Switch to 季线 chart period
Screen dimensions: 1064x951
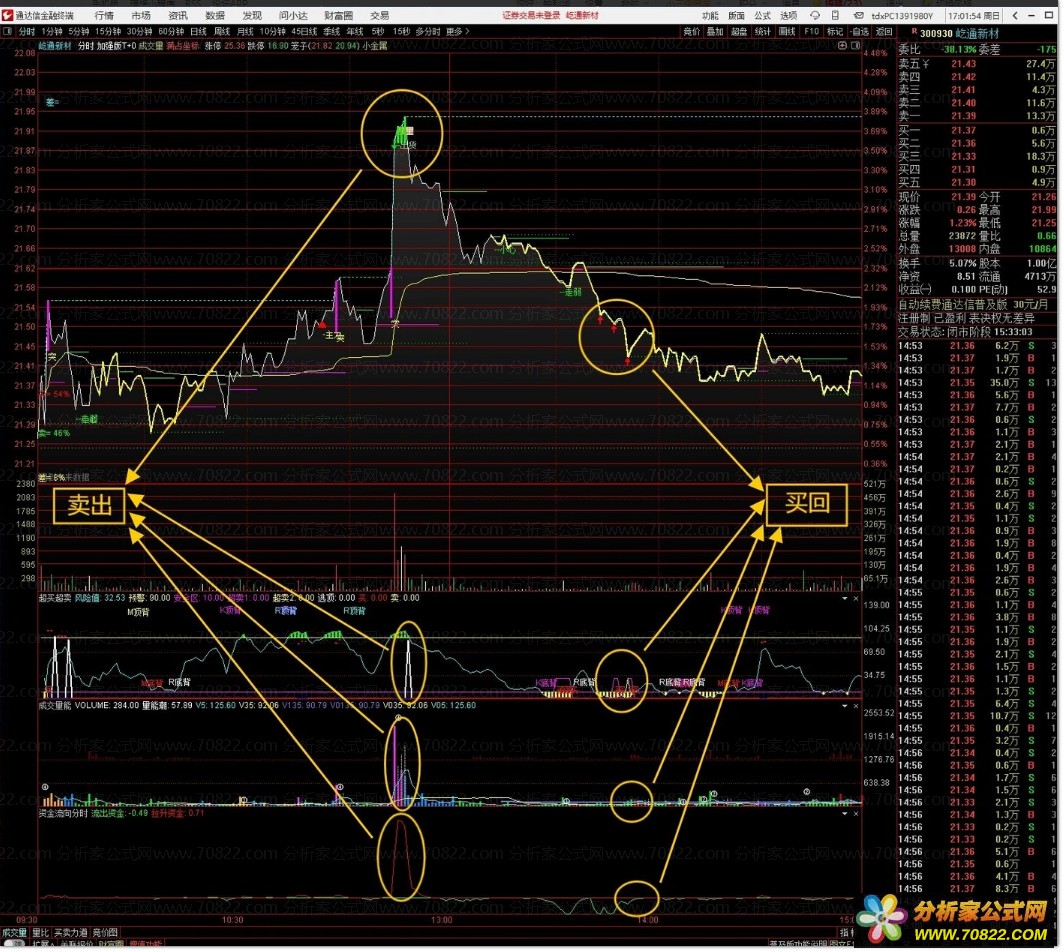point(331,31)
